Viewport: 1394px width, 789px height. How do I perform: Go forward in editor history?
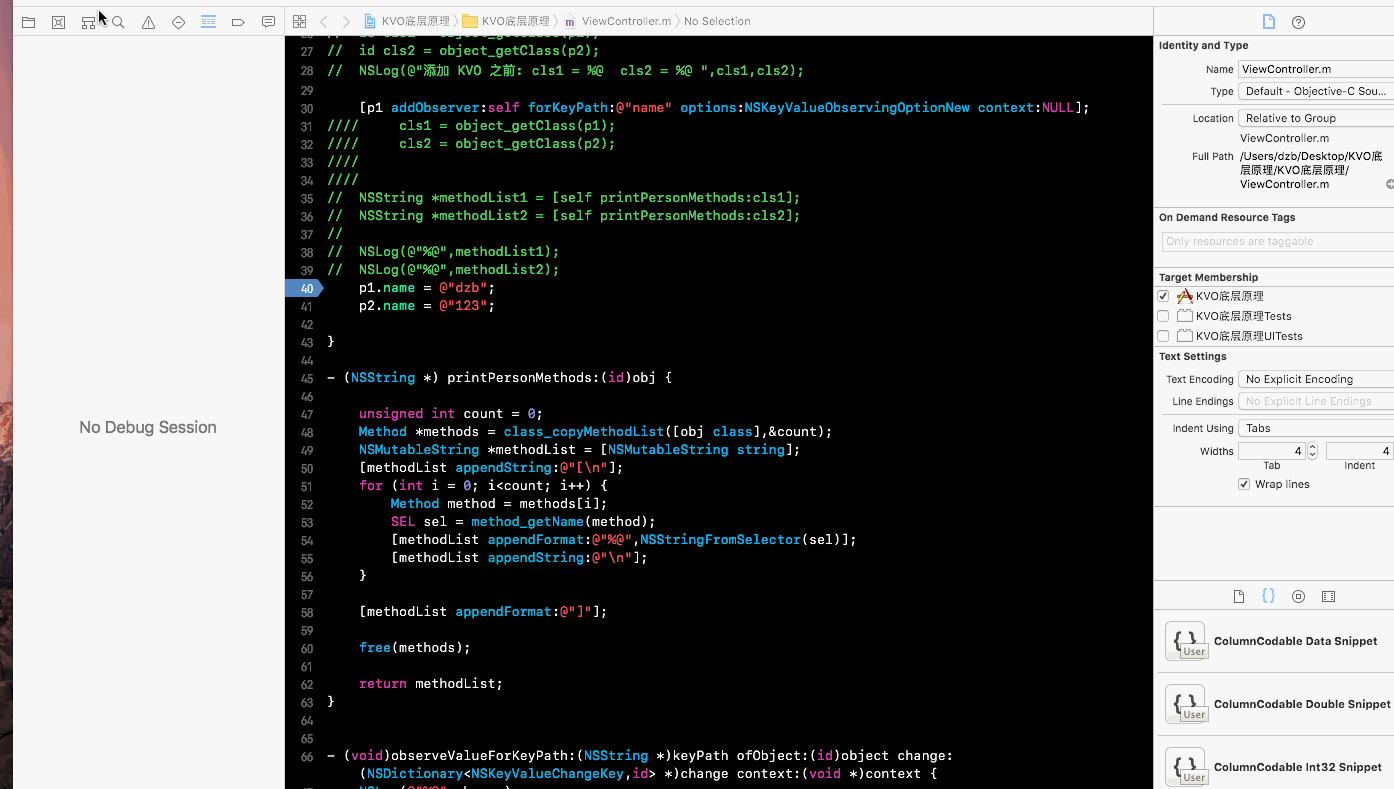[x=346, y=21]
